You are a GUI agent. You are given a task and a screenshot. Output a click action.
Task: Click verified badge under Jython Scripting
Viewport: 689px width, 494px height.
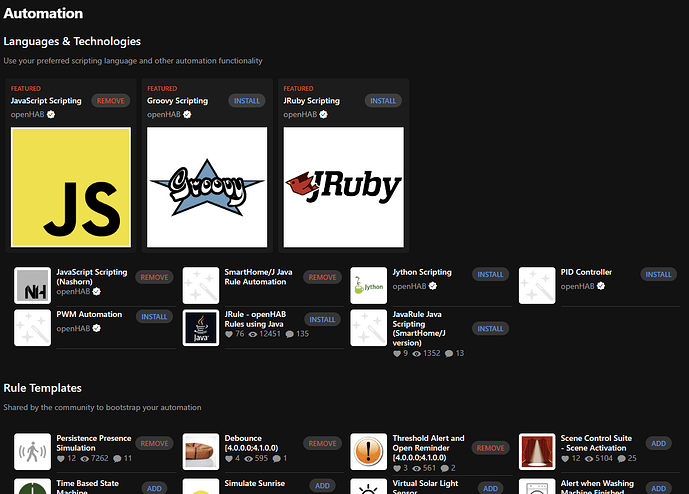(433, 286)
